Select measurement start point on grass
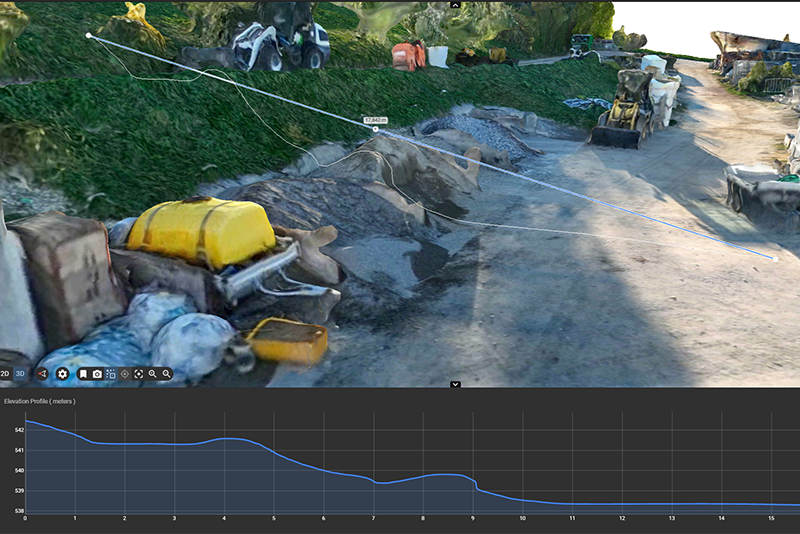The image size is (800, 534). pos(89,36)
